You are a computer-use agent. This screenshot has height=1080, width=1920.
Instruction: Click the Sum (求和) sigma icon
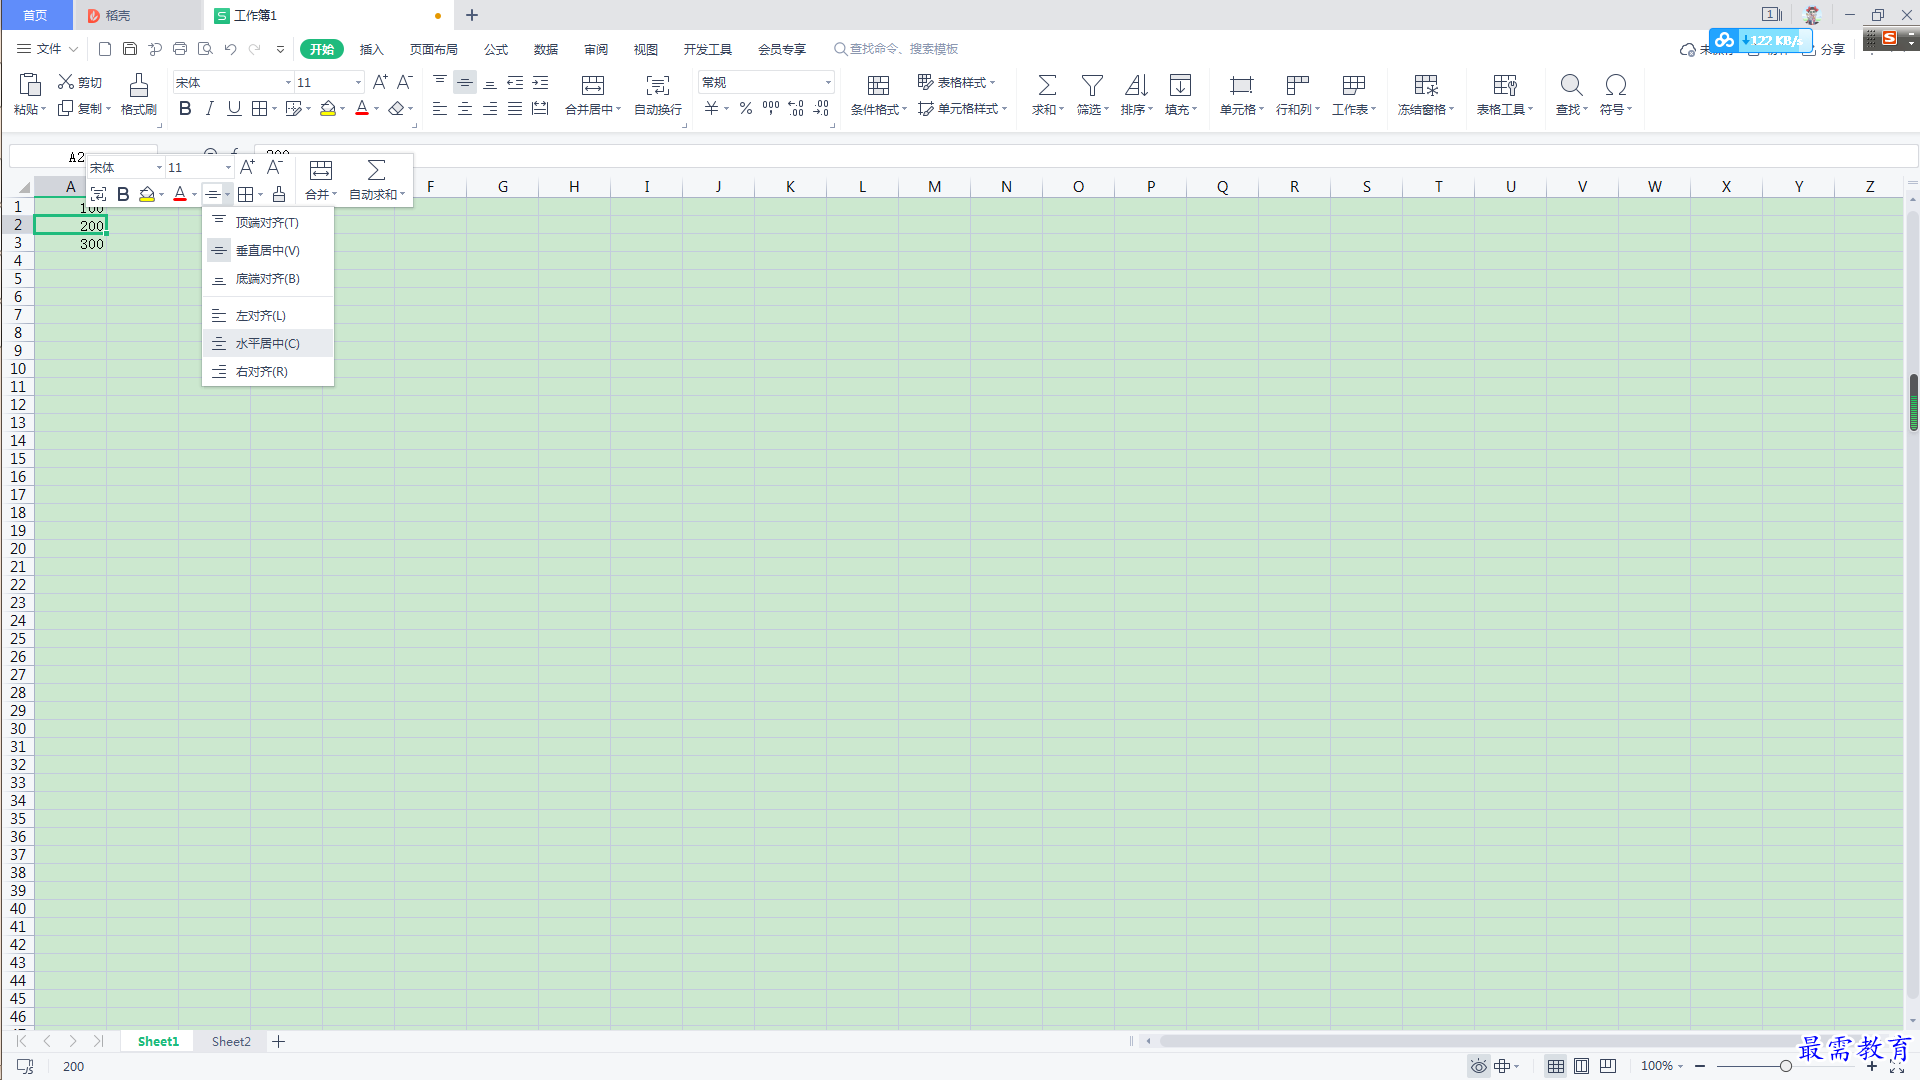(x=1047, y=85)
